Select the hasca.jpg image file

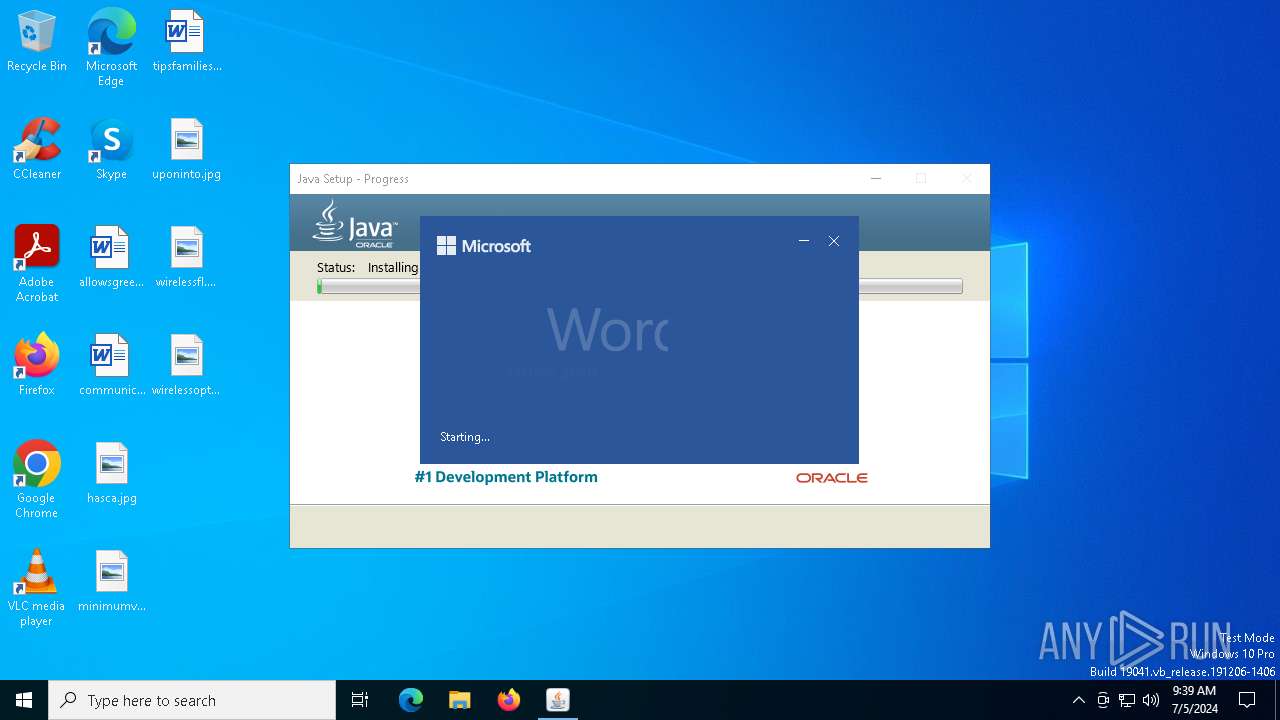point(111,474)
